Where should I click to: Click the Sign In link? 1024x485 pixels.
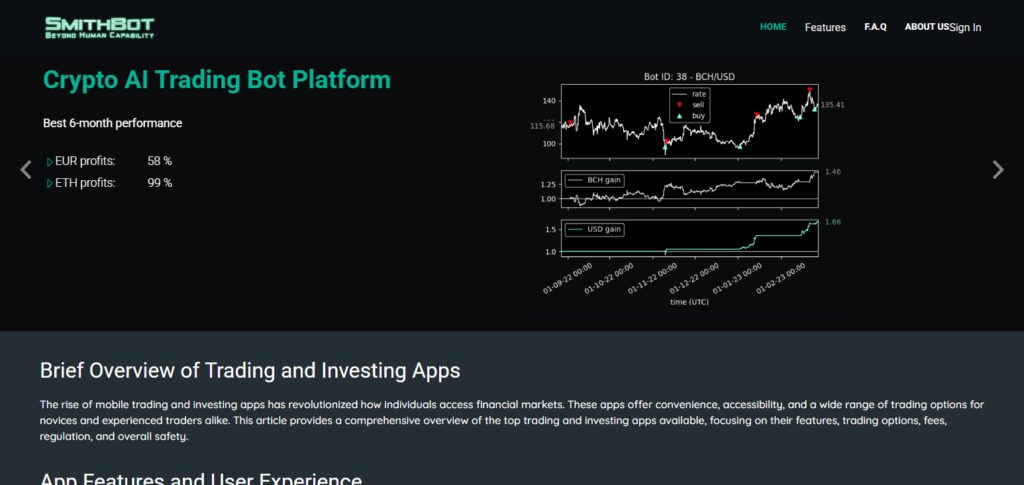coord(965,27)
